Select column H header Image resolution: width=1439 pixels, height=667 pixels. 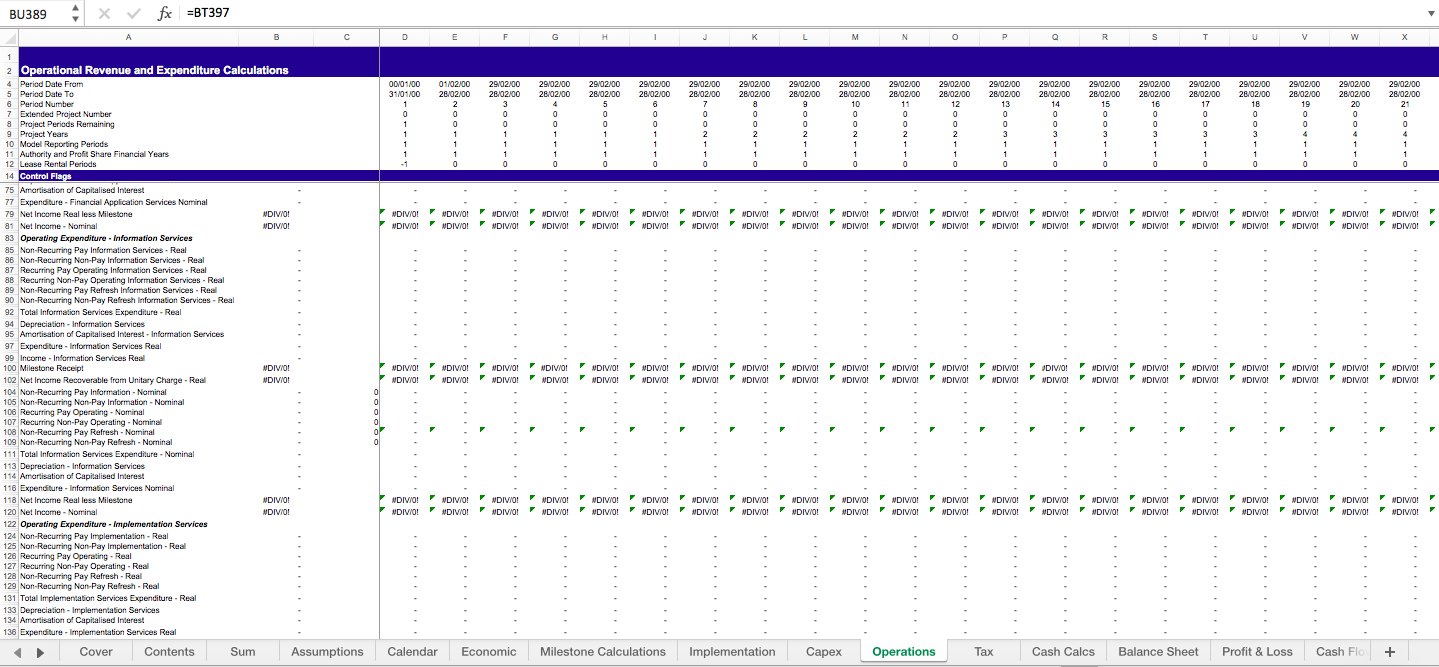pyautogui.click(x=605, y=37)
